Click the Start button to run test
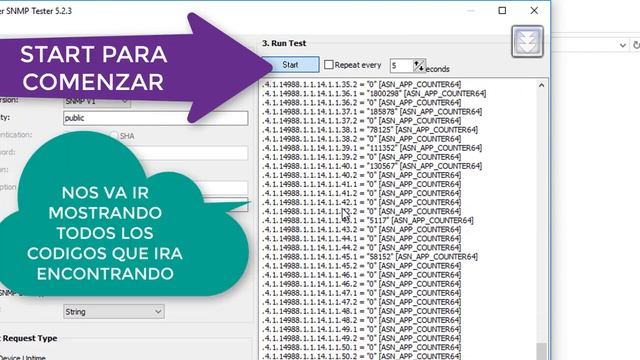The width and height of the screenshot is (640, 360). click(291, 64)
